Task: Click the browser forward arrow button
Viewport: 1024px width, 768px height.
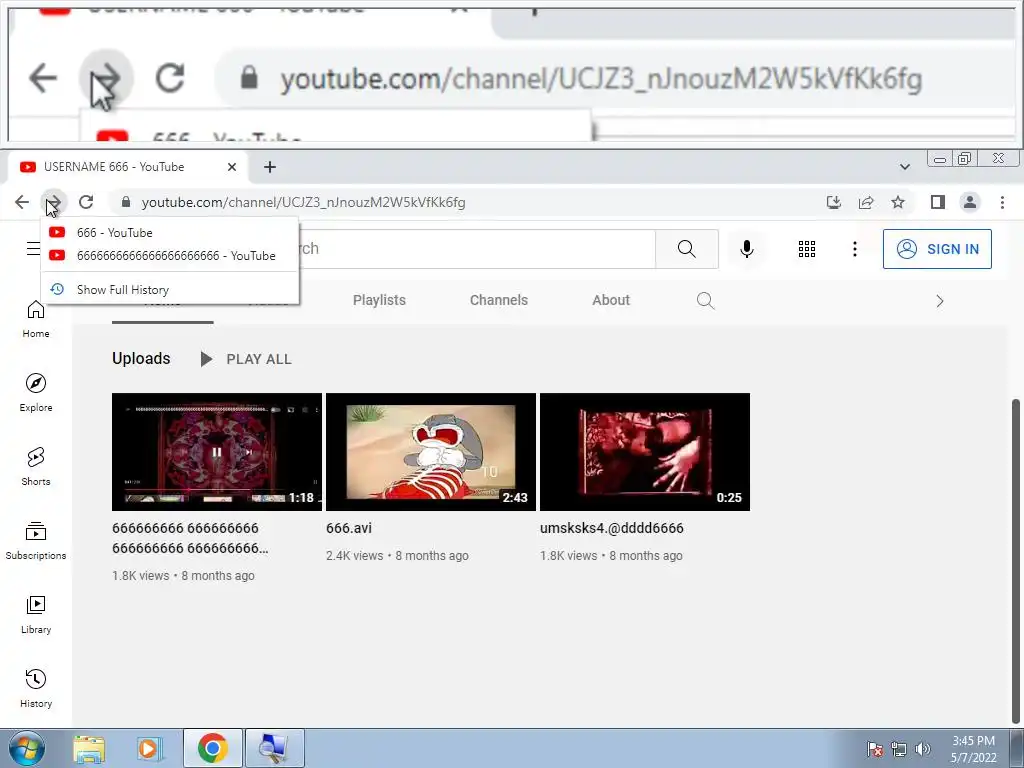Action: (54, 202)
